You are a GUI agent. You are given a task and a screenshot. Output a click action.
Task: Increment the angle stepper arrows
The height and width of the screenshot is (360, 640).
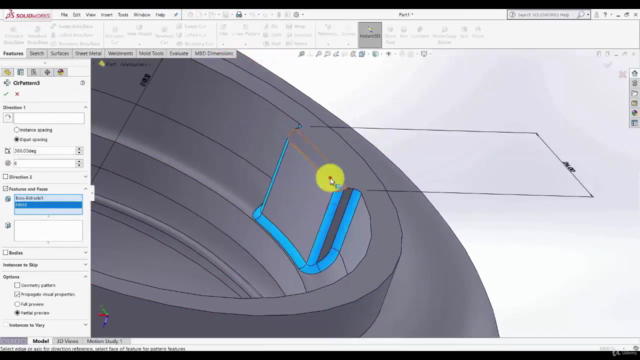[x=79, y=149]
